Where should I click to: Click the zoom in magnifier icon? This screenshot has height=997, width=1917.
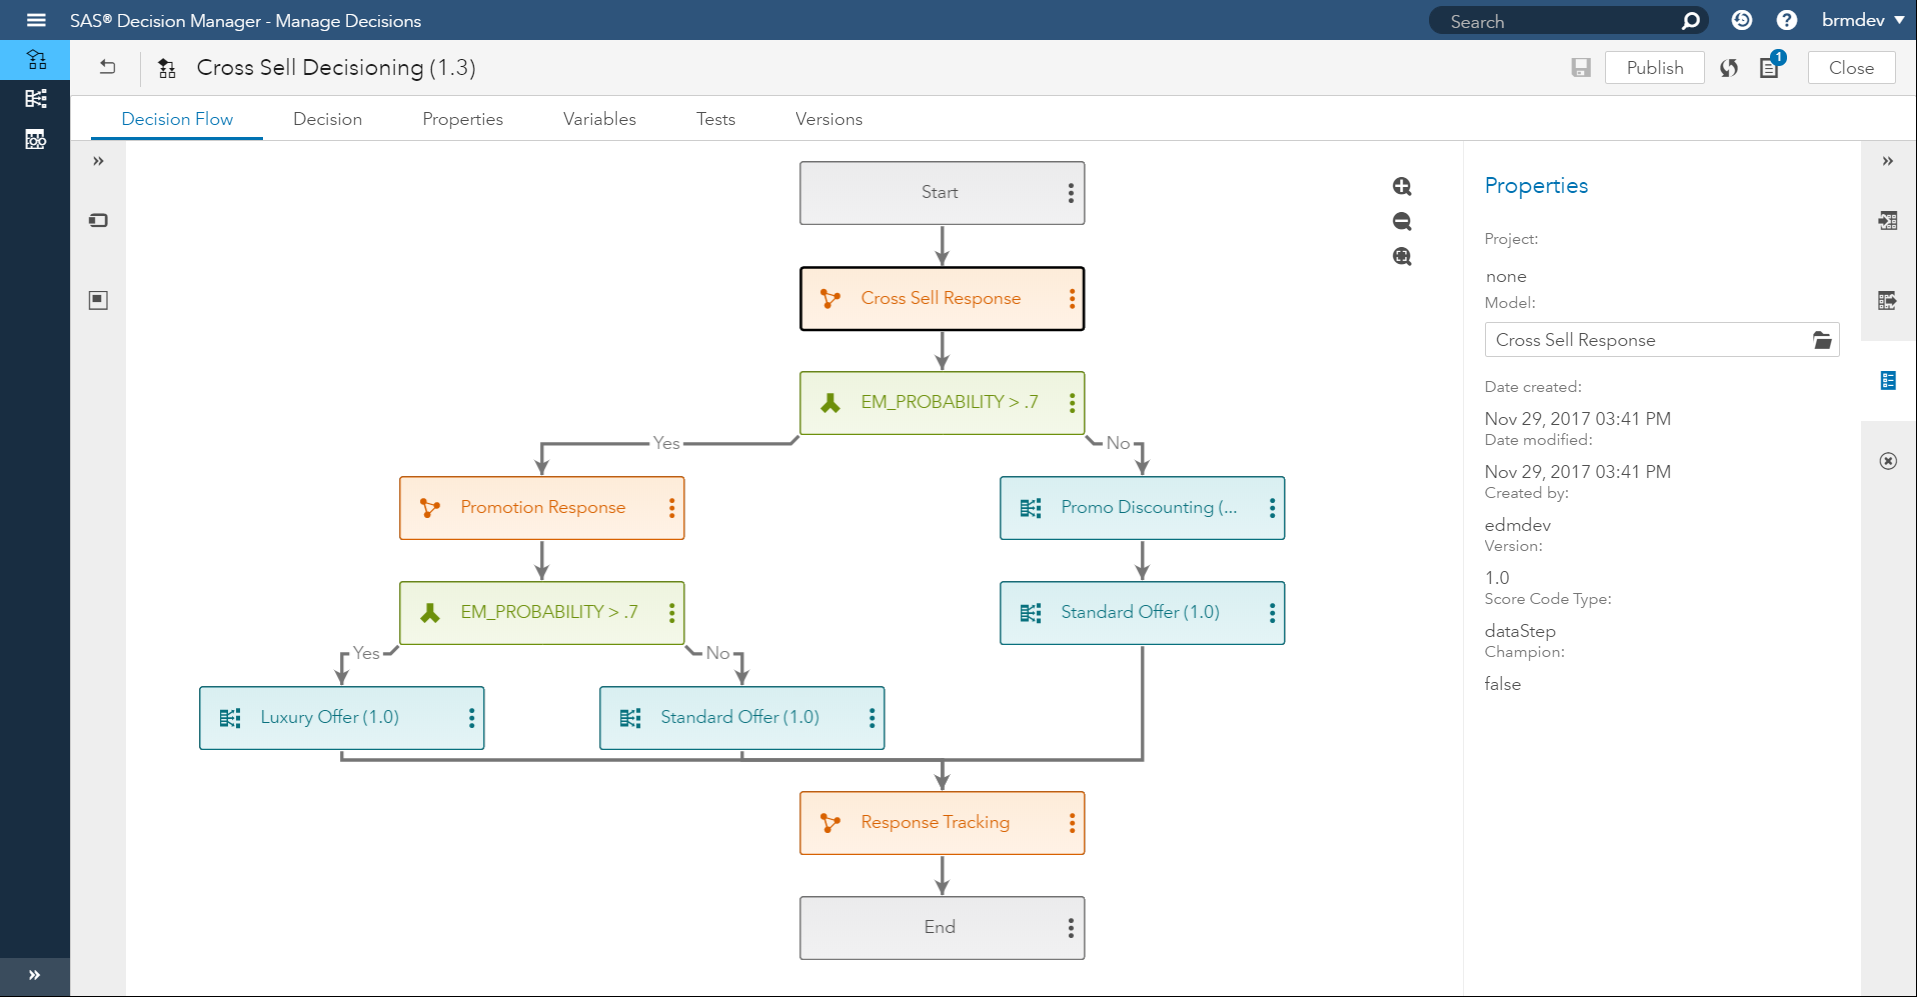[x=1401, y=187]
